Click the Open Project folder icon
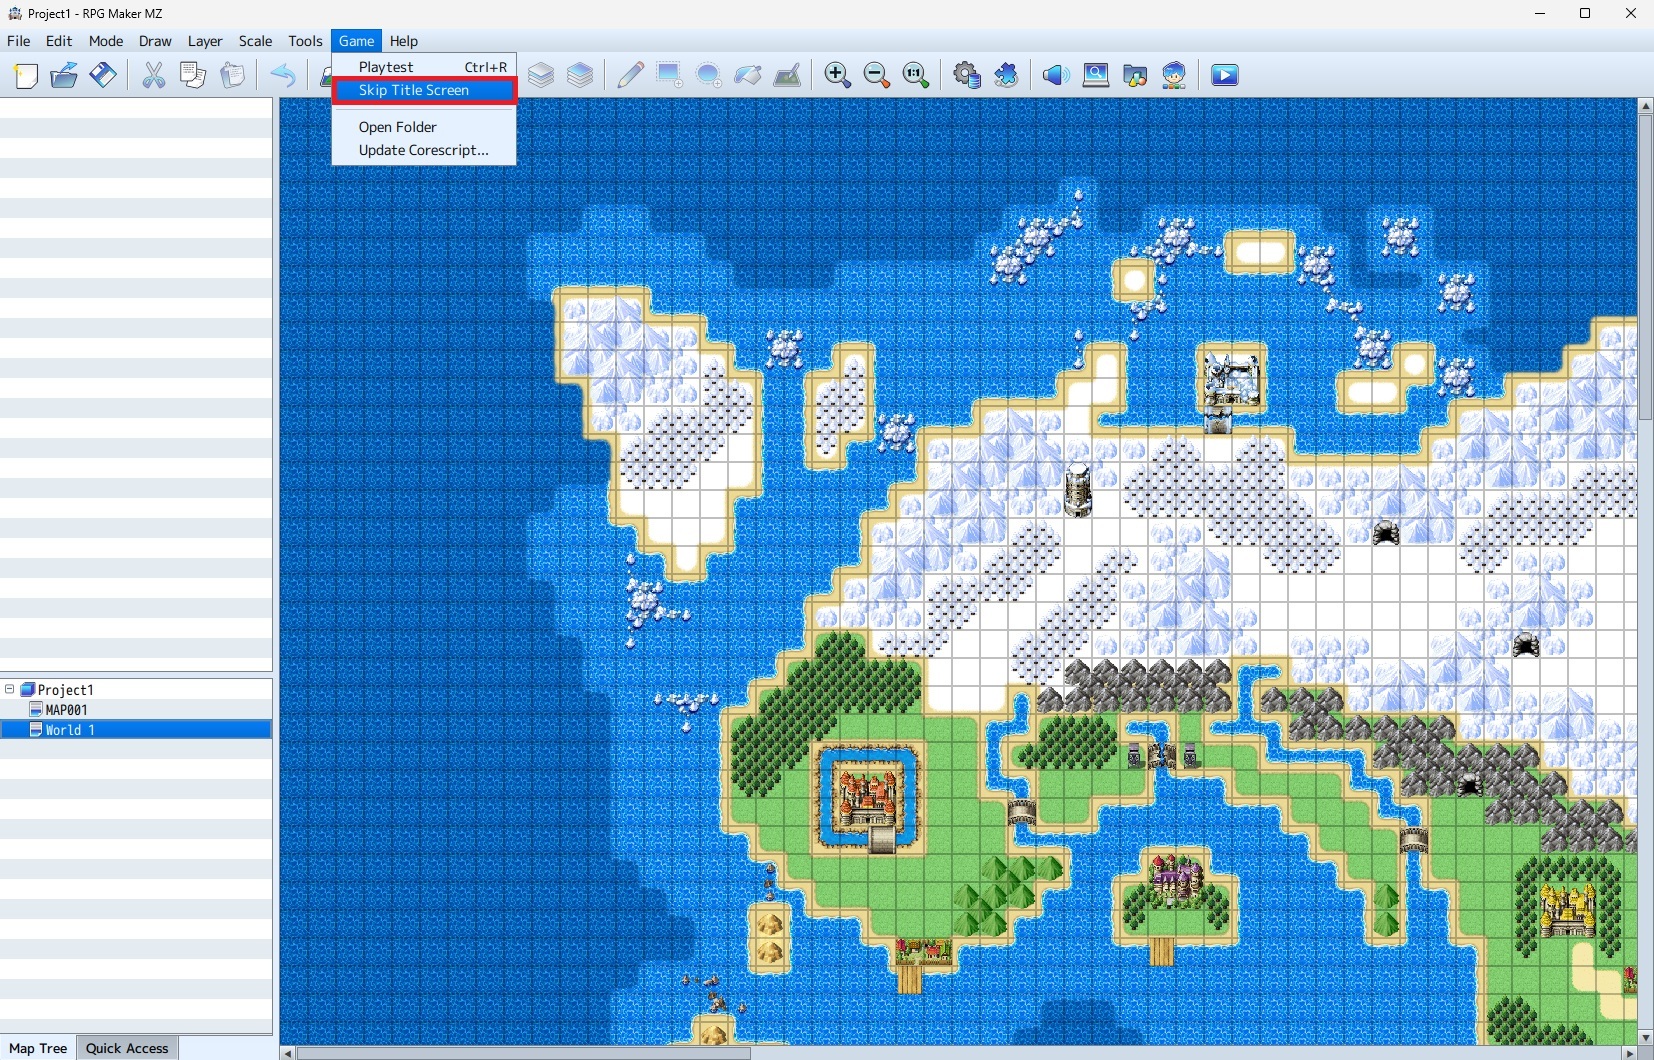This screenshot has height=1060, width=1654. tap(64, 75)
